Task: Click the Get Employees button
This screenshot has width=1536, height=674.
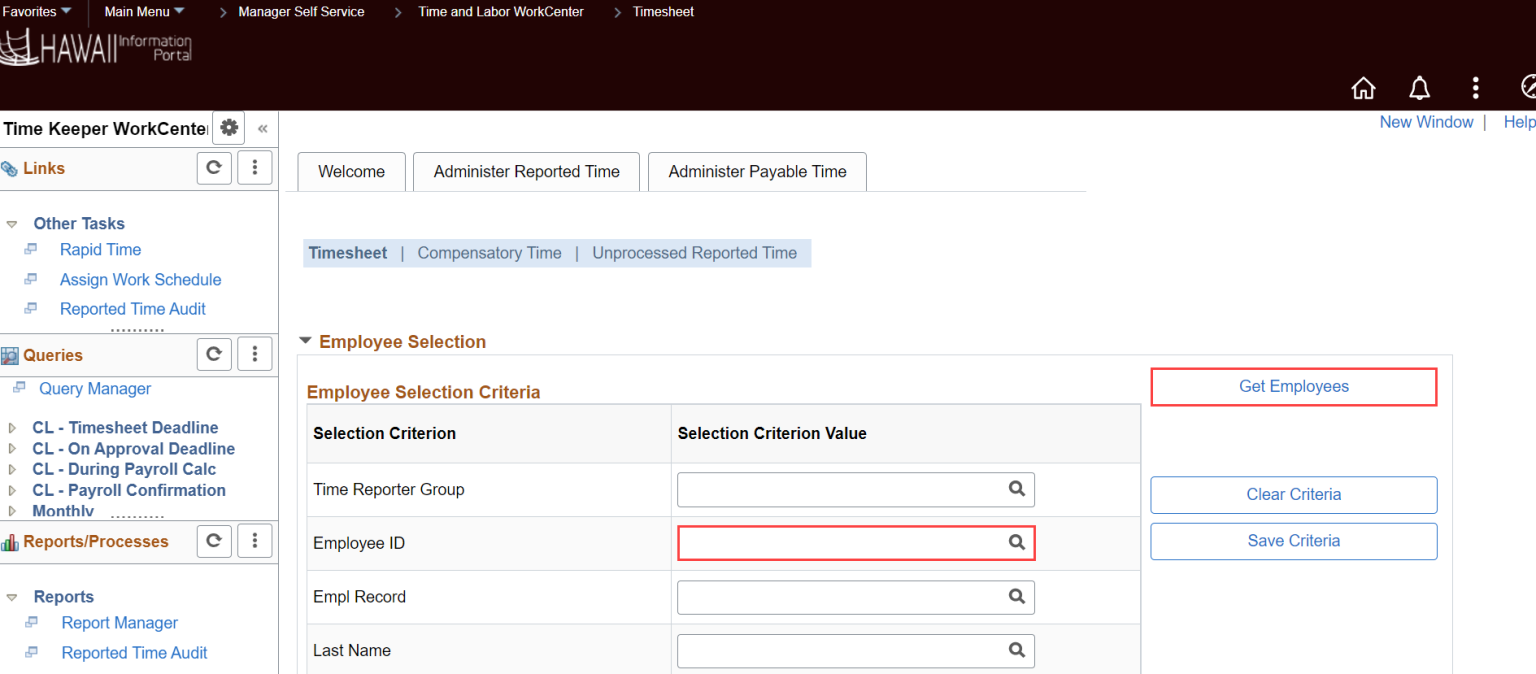Action: point(1293,386)
